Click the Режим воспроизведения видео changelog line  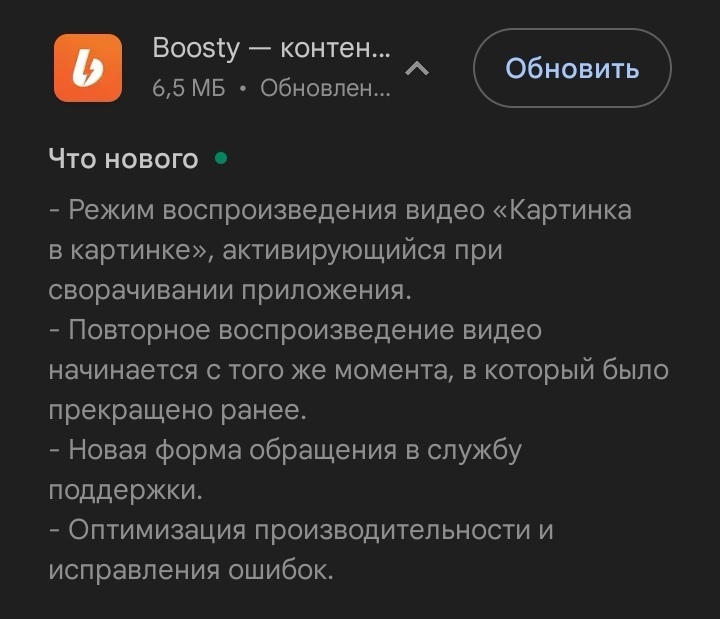coord(340,210)
